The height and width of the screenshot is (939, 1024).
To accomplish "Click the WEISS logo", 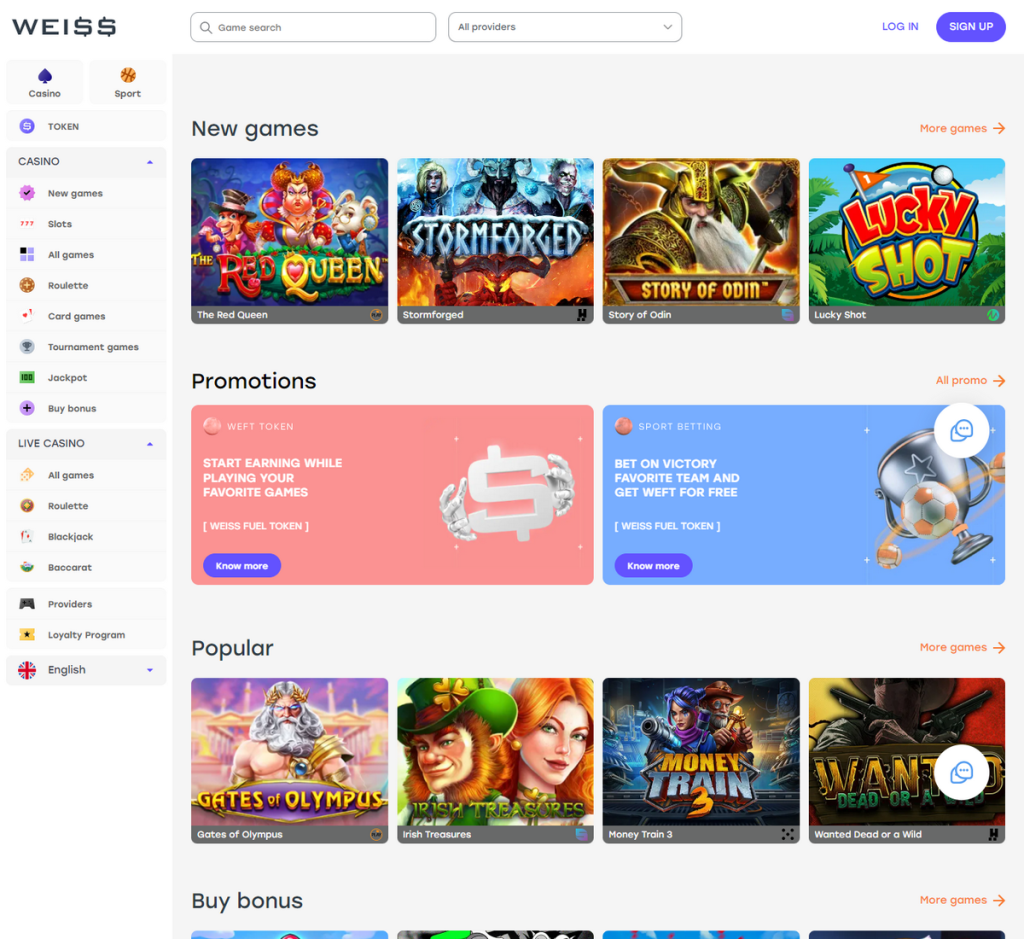I will coord(64,27).
